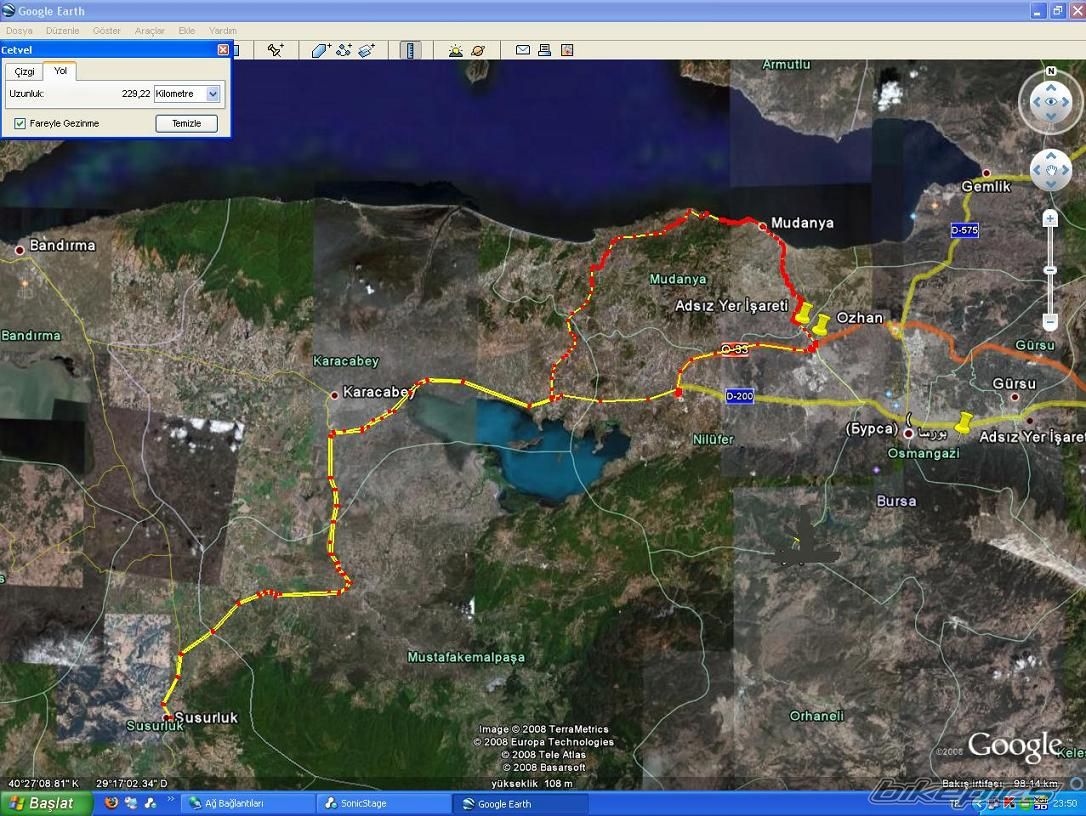This screenshot has width=1086, height=816.
Task: Click the Bandırma city marker
Action: [19, 250]
